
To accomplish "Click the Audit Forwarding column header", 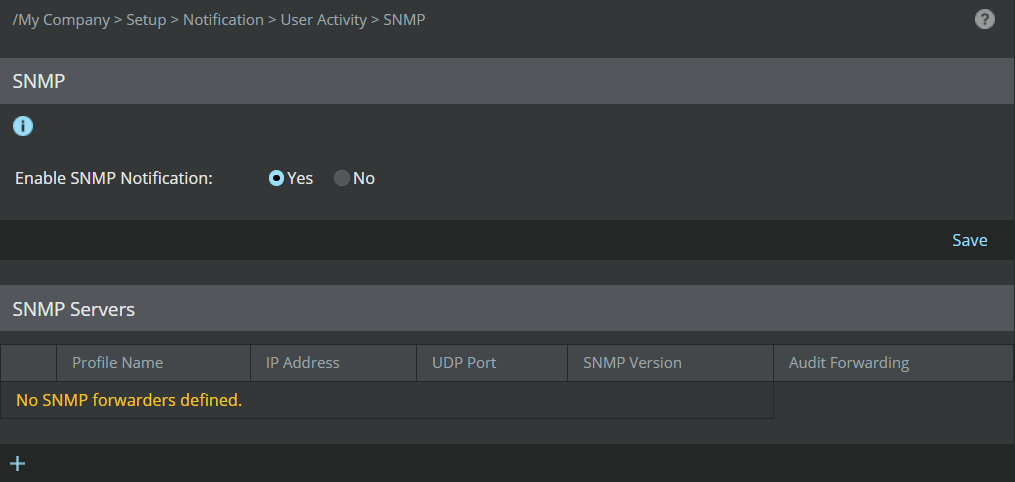I will 894,363.
